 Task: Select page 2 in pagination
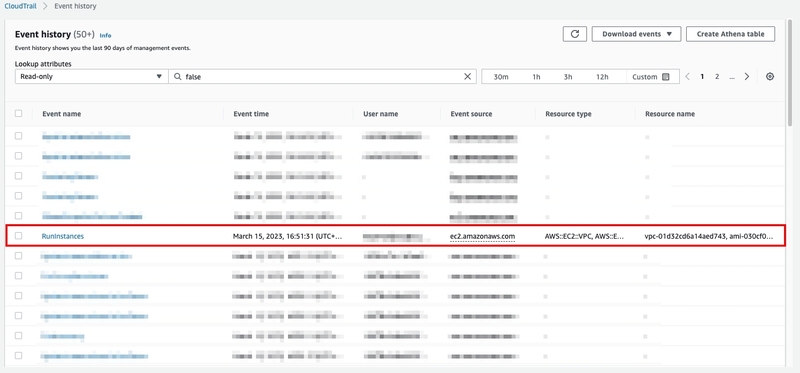[717, 77]
